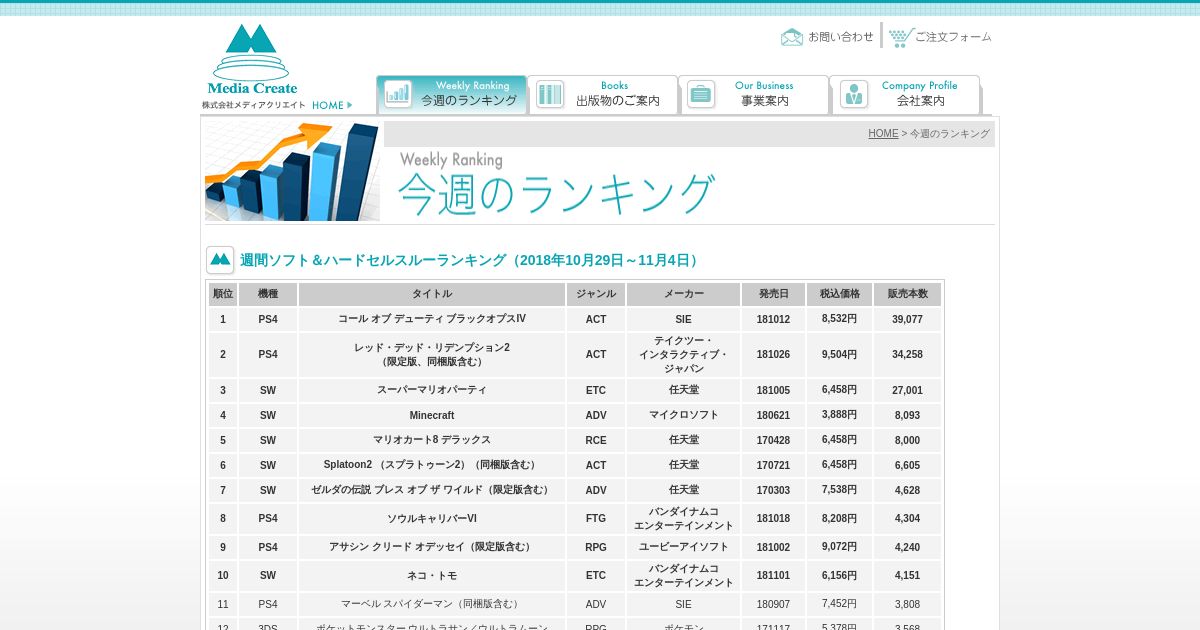Click the Books tab icon
Viewport: 1200px width, 630px height.
click(550, 94)
